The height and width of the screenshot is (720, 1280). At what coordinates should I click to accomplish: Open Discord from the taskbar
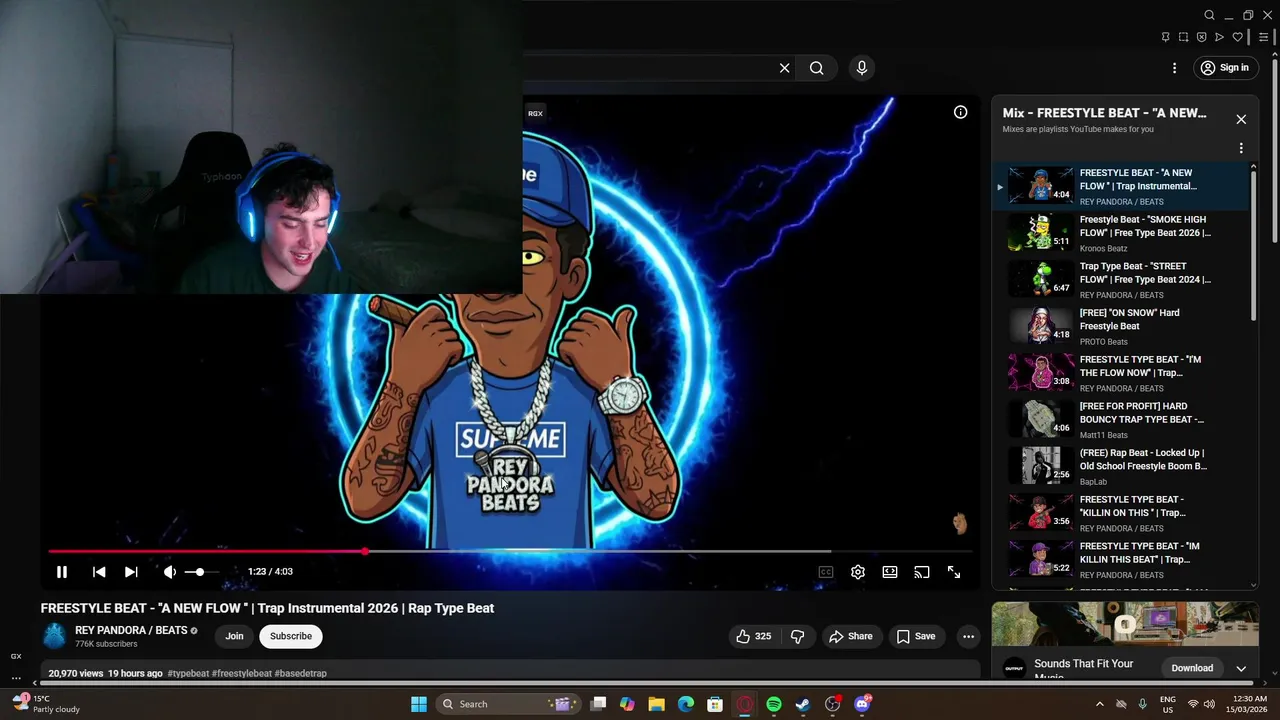pyautogui.click(x=863, y=704)
